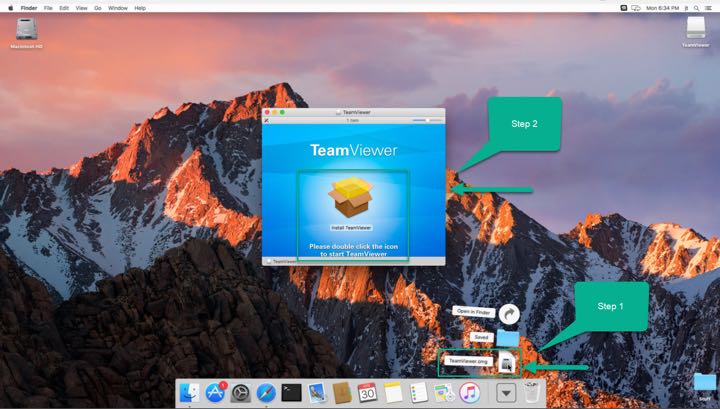Click the dark speech-bubble menu bar icon
The height and width of the screenshot is (409, 720).
tap(624, 8)
